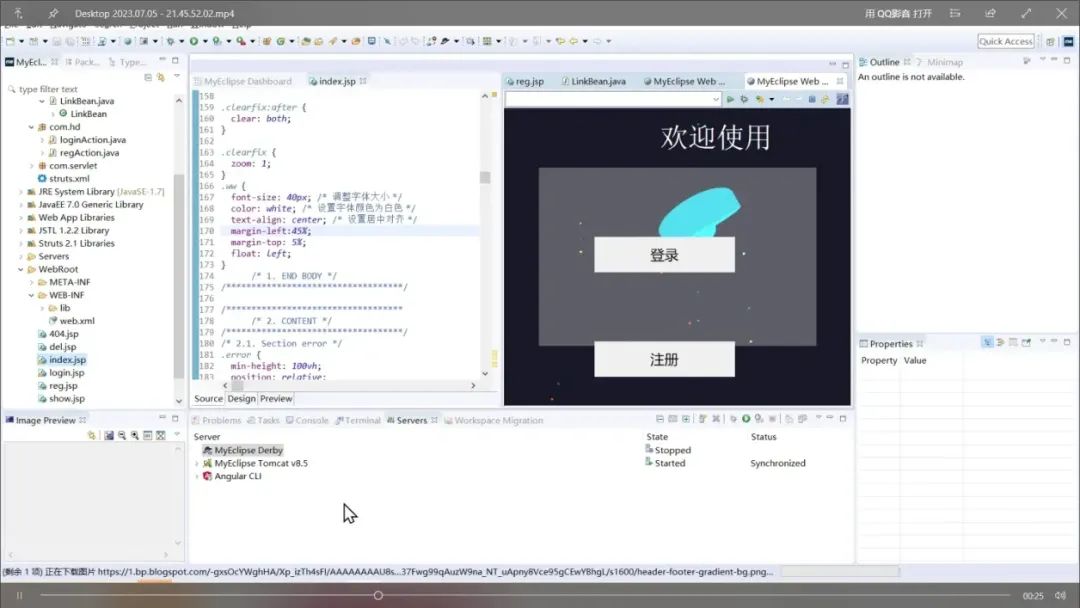This screenshot has height=608, width=1080.
Task: Open the New file dropdown arrow
Action: 21,41
